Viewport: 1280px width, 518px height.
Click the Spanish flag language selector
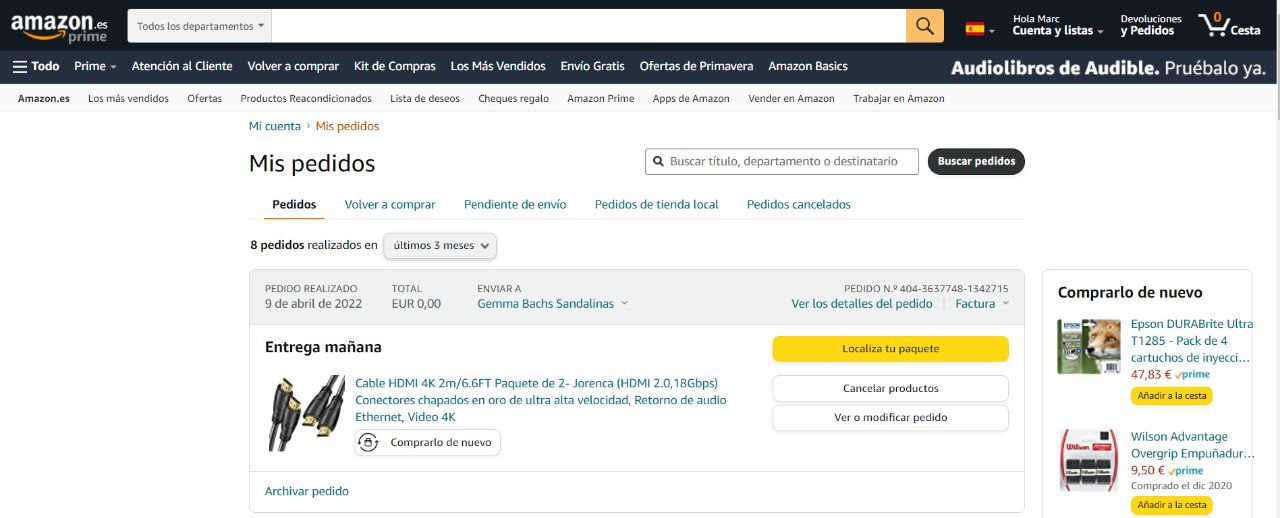[x=979, y=29]
